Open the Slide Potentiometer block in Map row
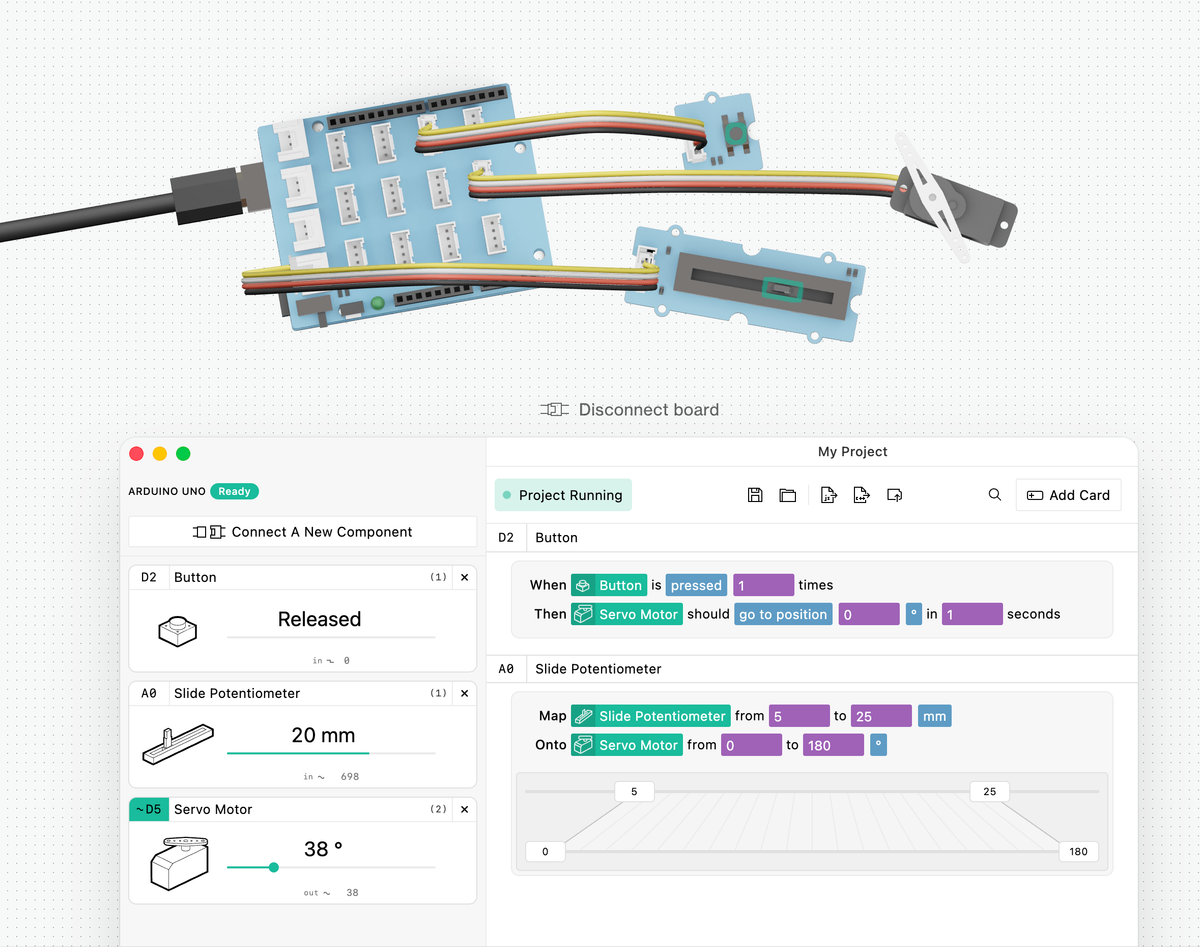The height and width of the screenshot is (947, 1200). point(651,716)
